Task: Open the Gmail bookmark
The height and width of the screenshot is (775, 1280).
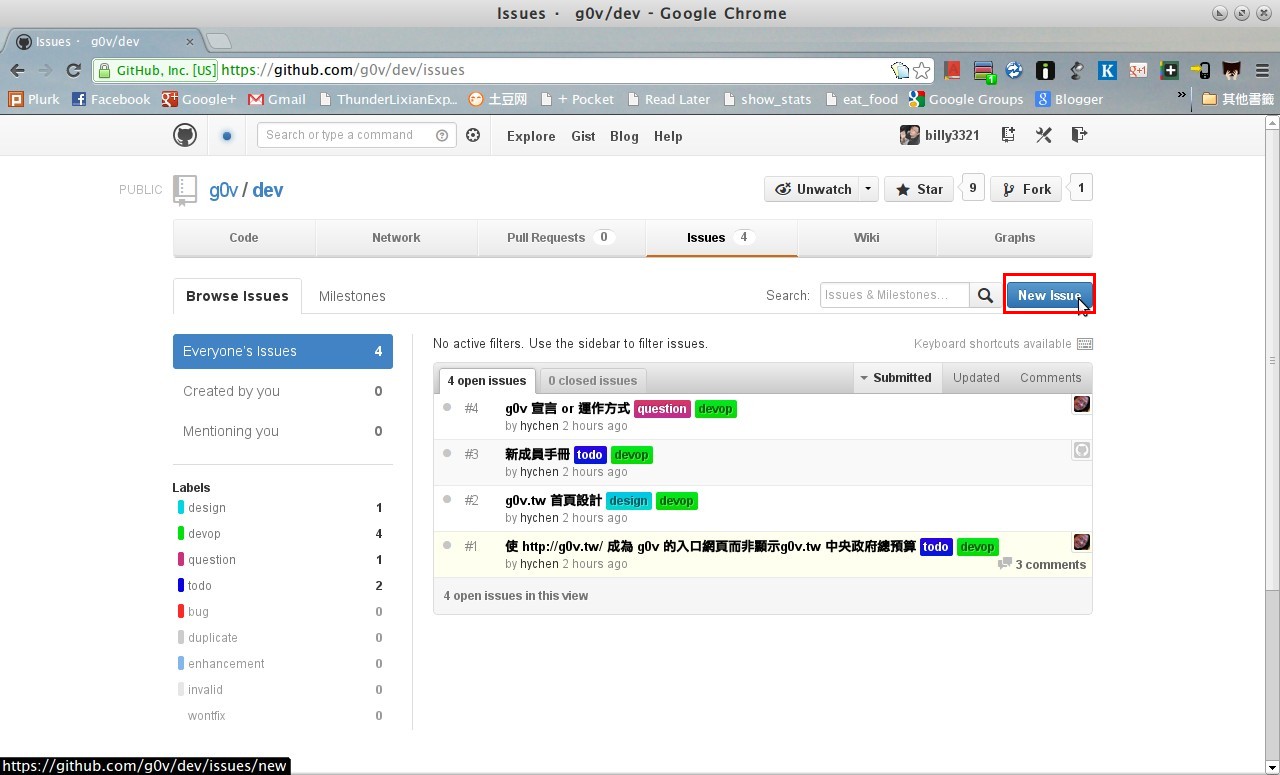Action: pyautogui.click(x=277, y=99)
